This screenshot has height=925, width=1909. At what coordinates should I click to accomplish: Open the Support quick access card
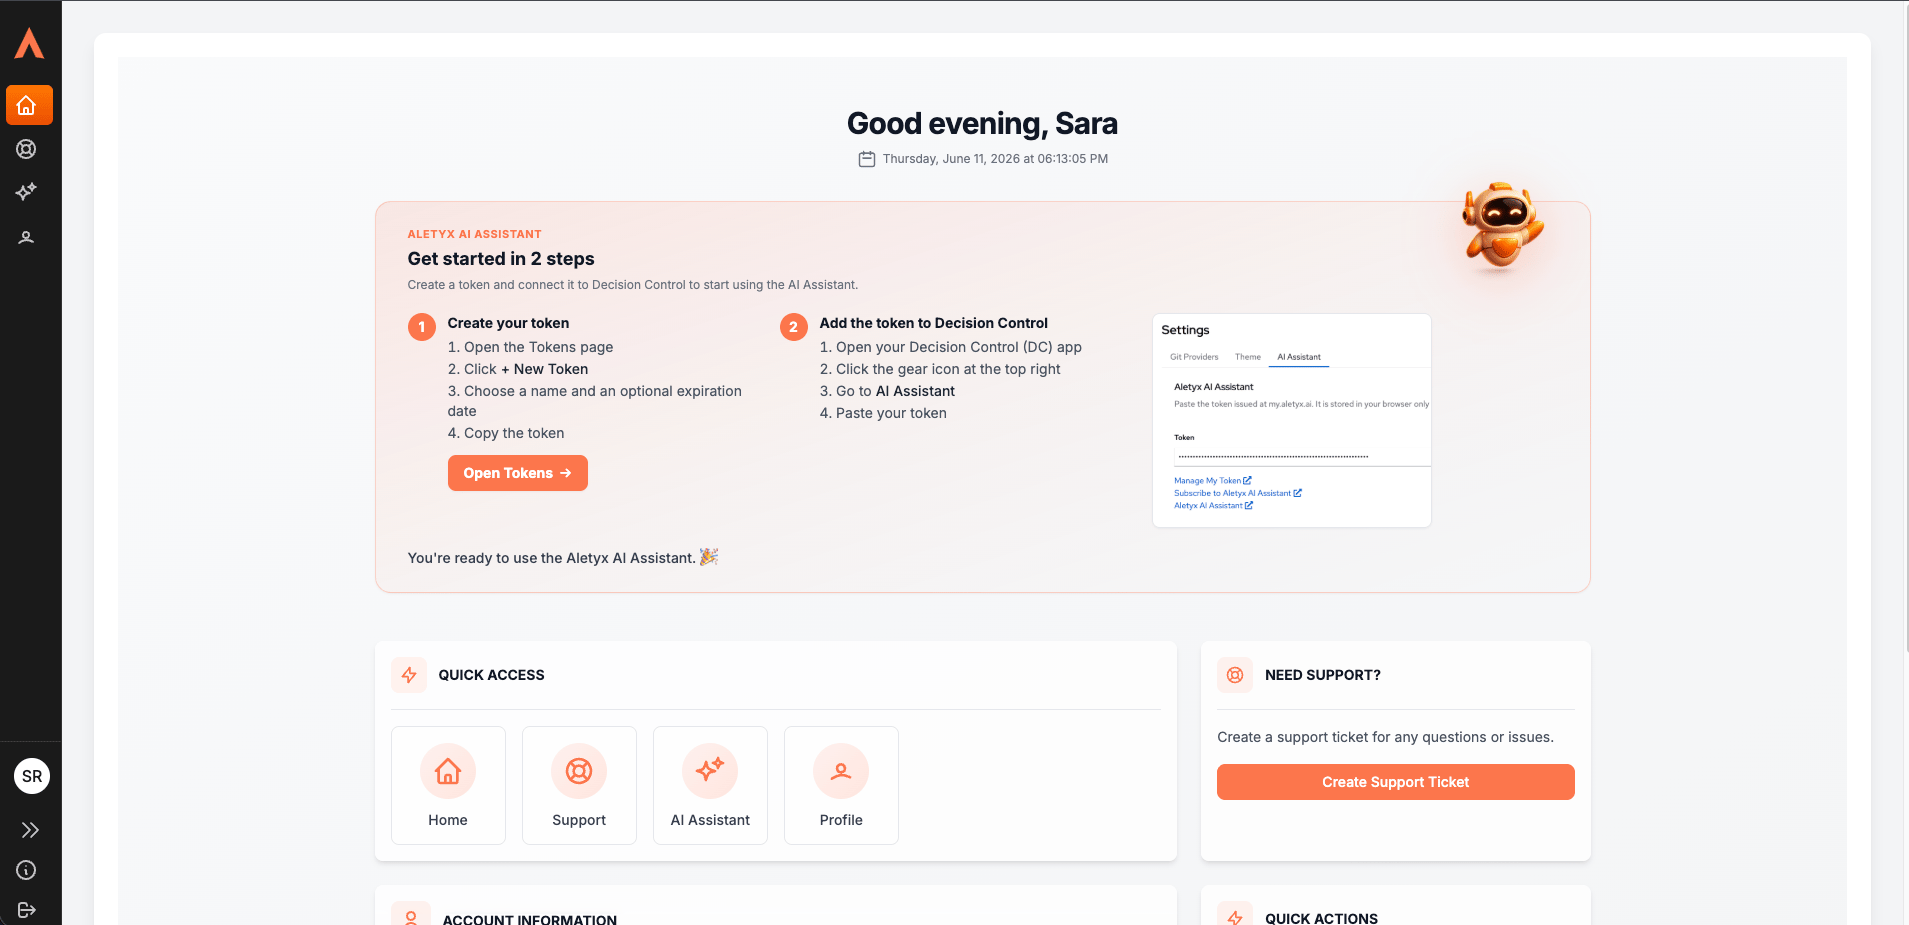pyautogui.click(x=579, y=785)
